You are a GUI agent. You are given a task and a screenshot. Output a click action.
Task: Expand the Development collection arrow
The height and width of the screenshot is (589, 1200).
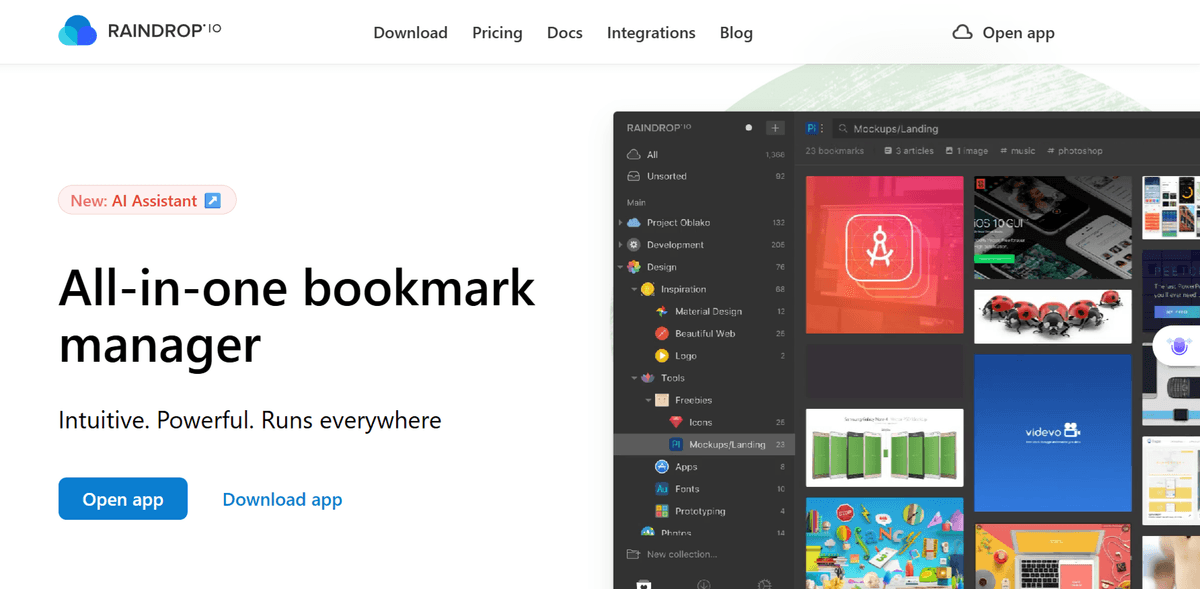(620, 245)
